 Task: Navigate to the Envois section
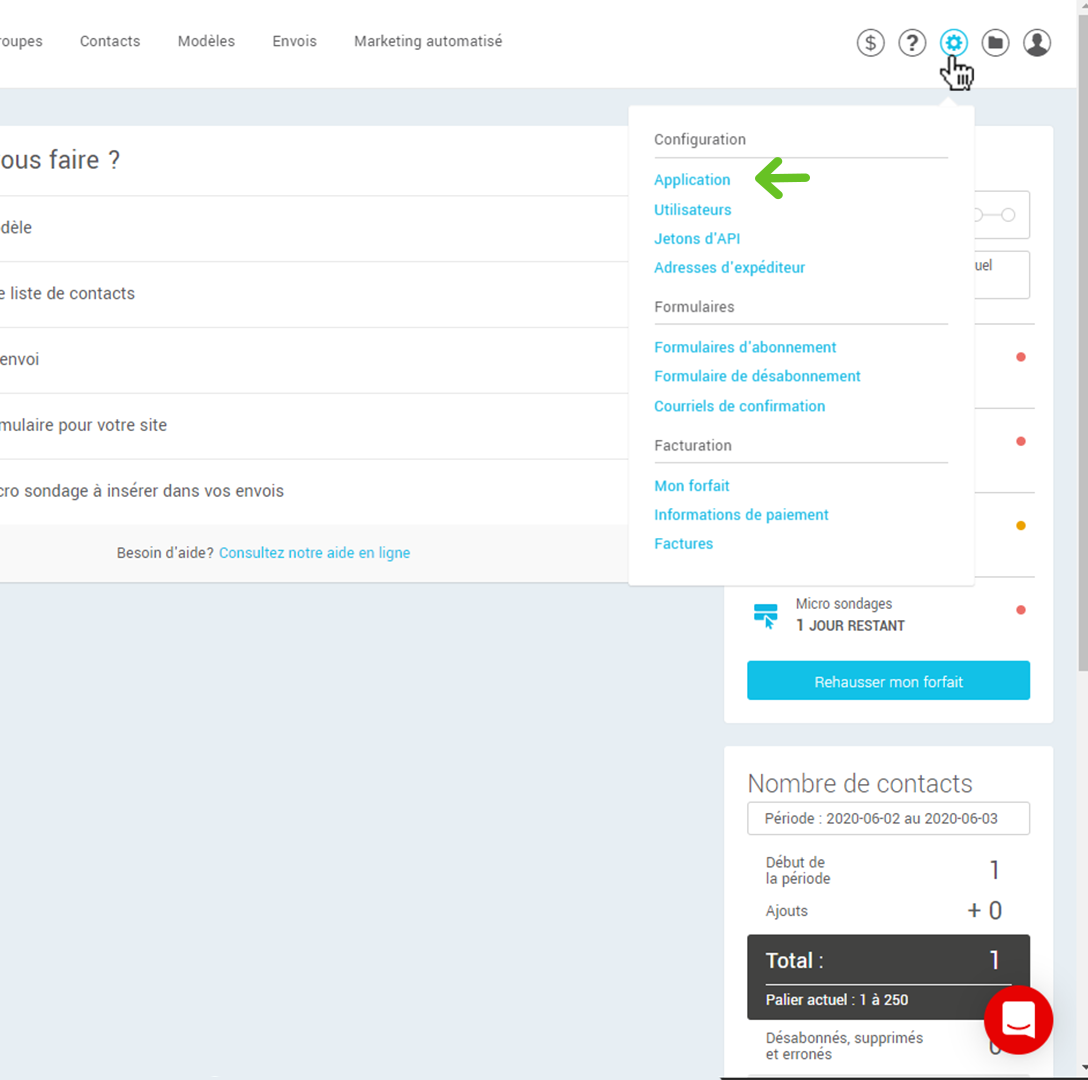click(294, 41)
